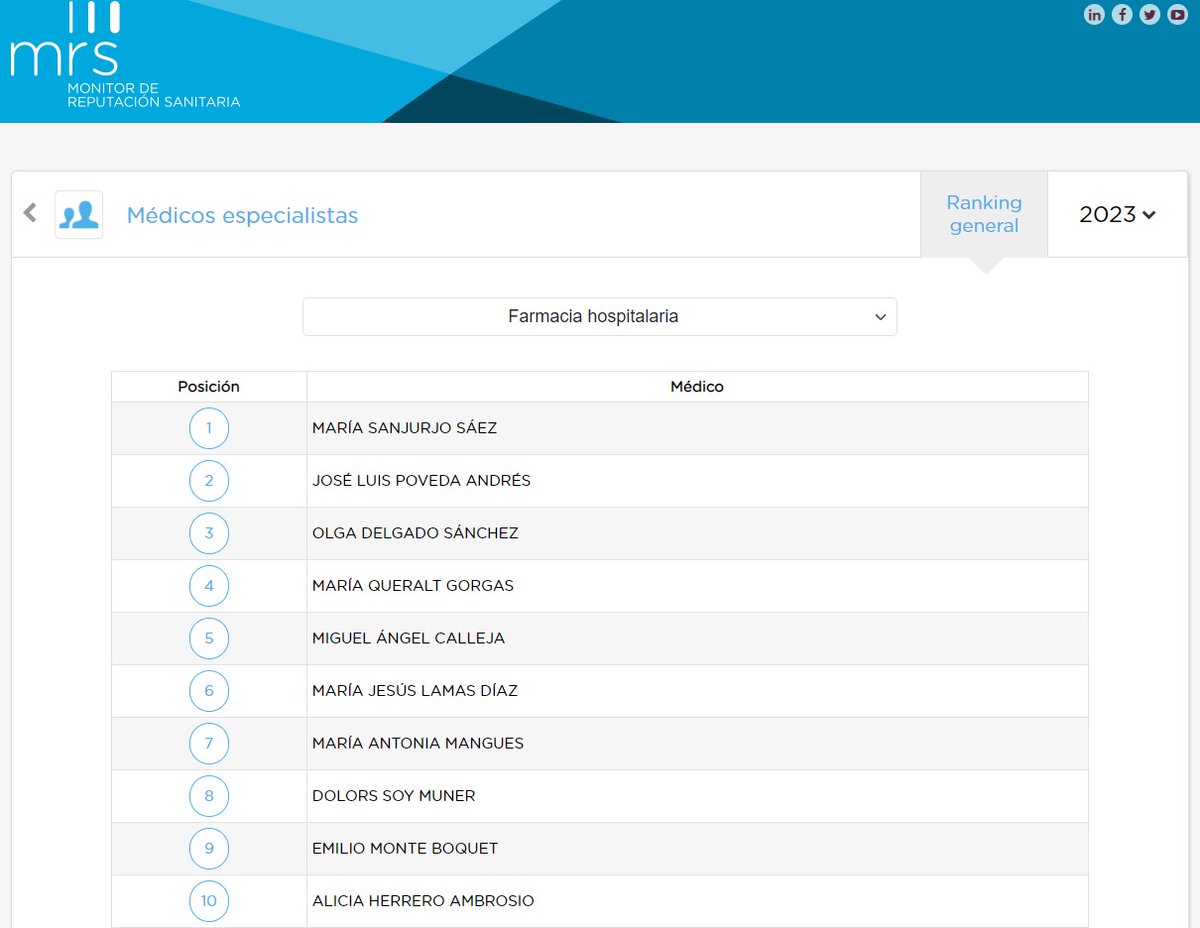
Task: Select row MARÍA SANJURJO SÁEZ
Action: pyautogui.click(x=600, y=428)
